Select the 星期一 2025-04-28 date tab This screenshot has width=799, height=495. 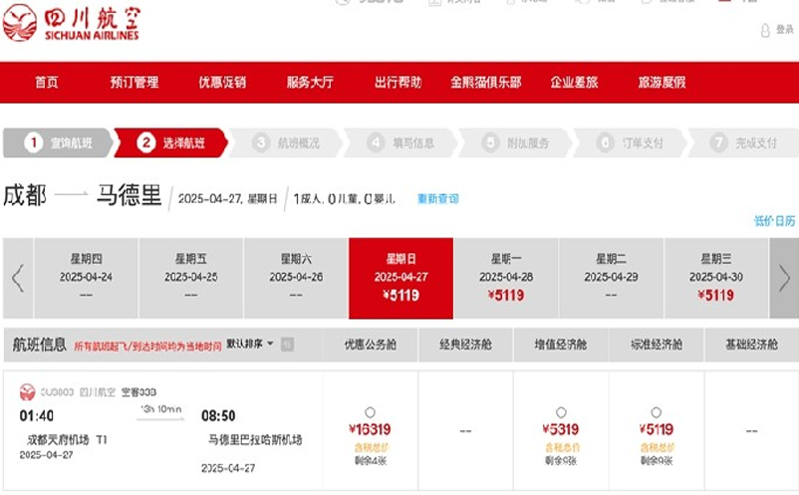506,278
